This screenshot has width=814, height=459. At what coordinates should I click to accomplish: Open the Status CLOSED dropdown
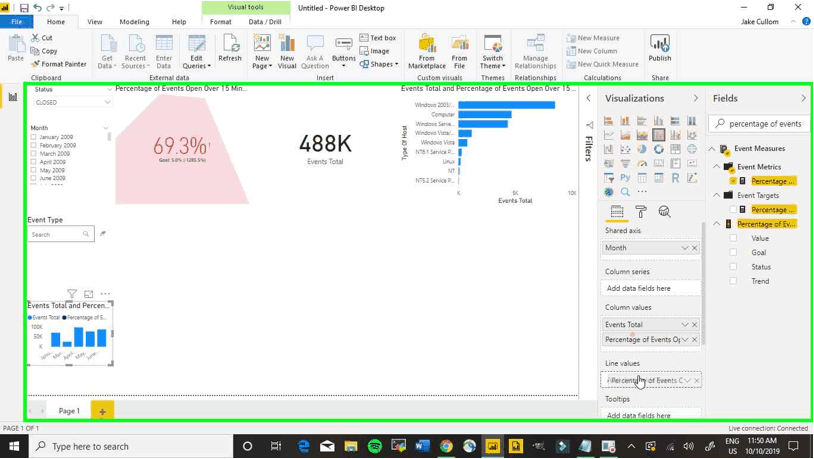tap(73, 102)
